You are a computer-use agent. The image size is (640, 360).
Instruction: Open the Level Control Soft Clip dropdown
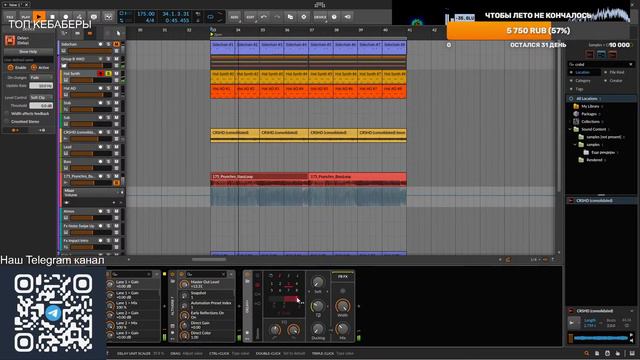pos(41,98)
